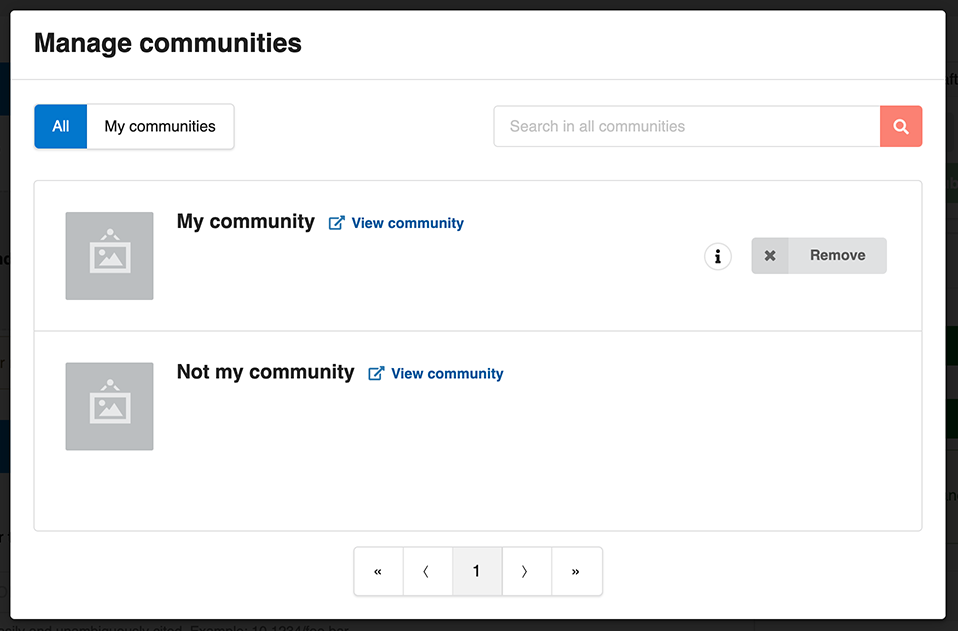
Task: View the Not my community page
Action: (x=446, y=373)
